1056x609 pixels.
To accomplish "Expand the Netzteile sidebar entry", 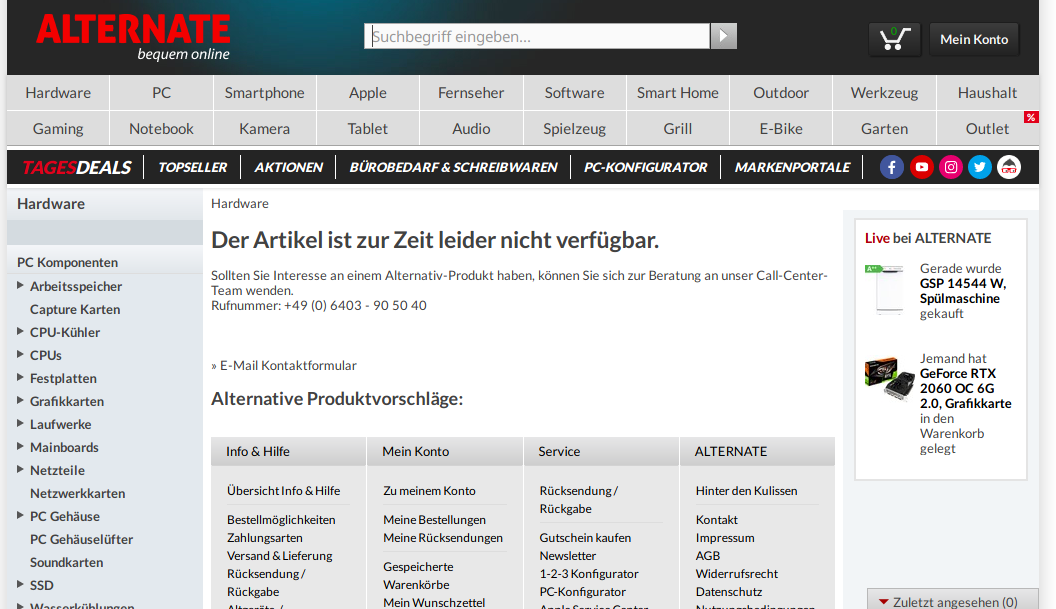I will 18,470.
